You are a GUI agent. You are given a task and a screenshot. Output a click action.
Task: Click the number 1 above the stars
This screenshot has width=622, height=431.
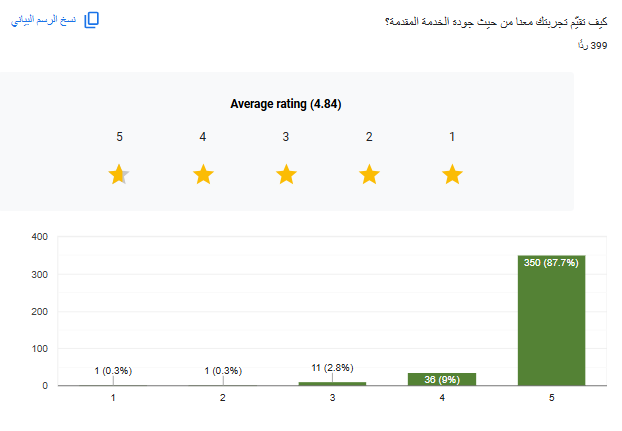[x=452, y=137]
